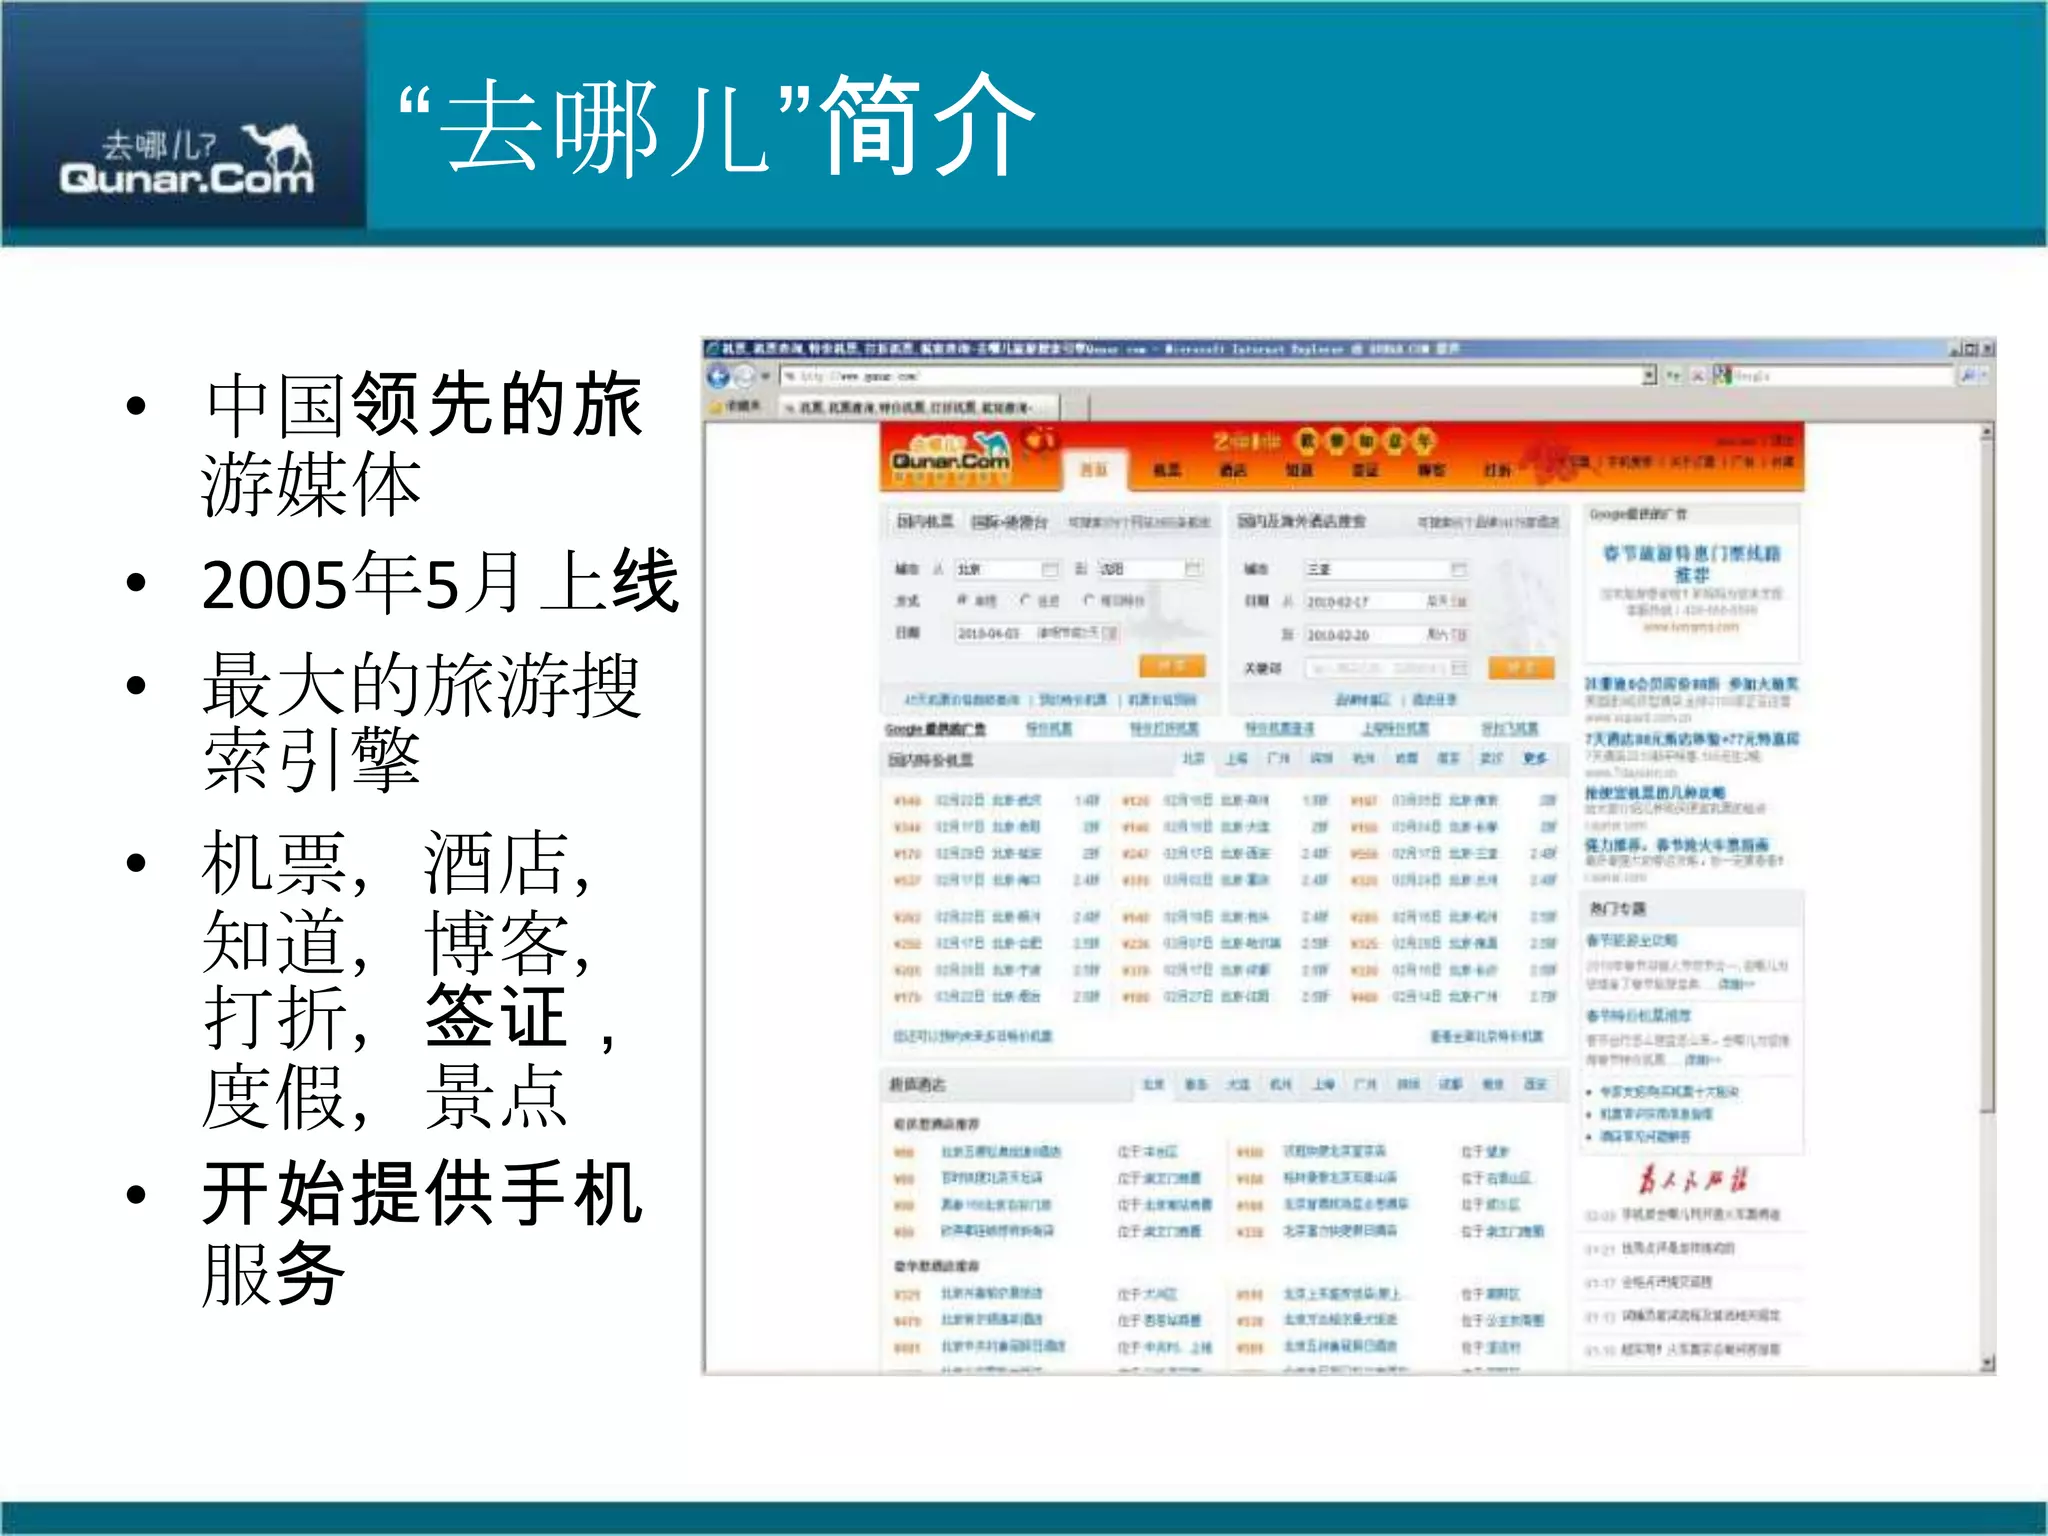
Task: Open the 首页 navigation tab
Action: coord(1094,469)
